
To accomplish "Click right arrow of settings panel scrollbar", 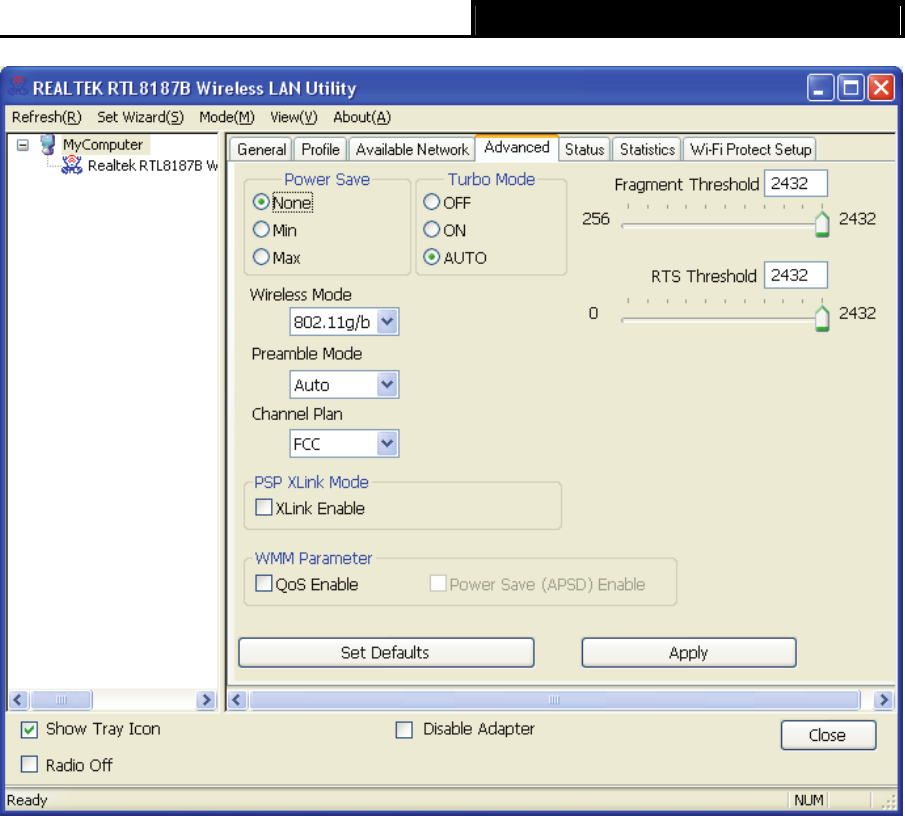I will click(883, 700).
